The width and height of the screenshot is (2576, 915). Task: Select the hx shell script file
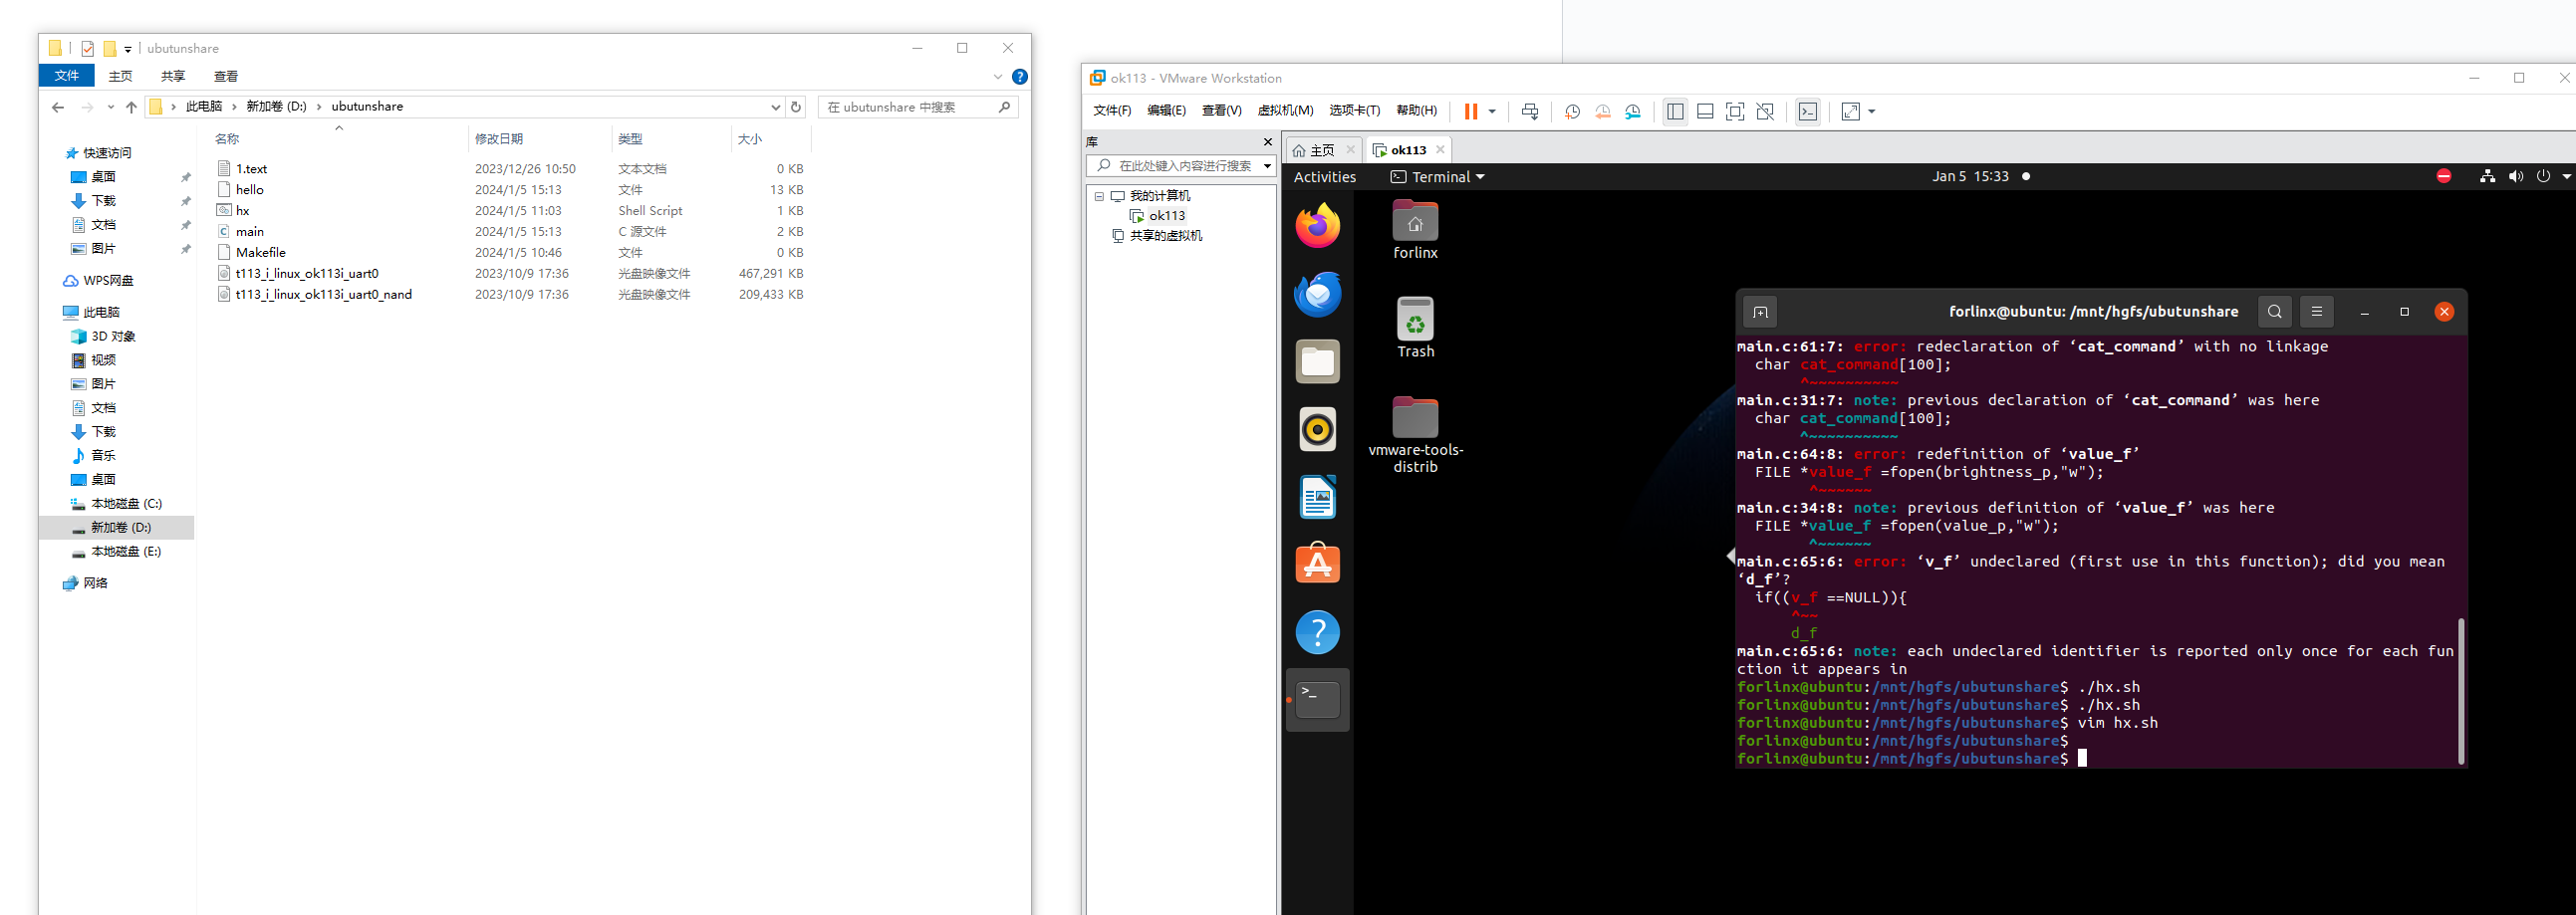tap(243, 211)
